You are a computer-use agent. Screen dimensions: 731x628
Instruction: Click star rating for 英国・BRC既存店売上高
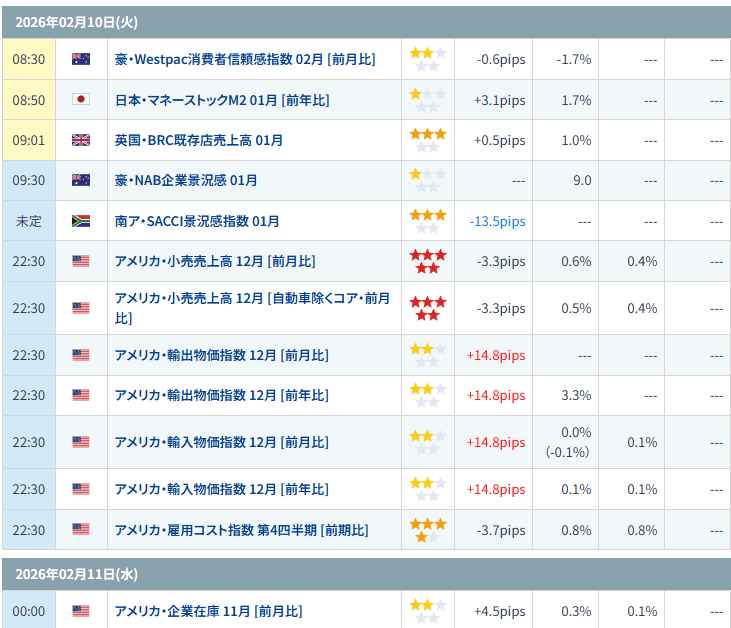coord(428,140)
